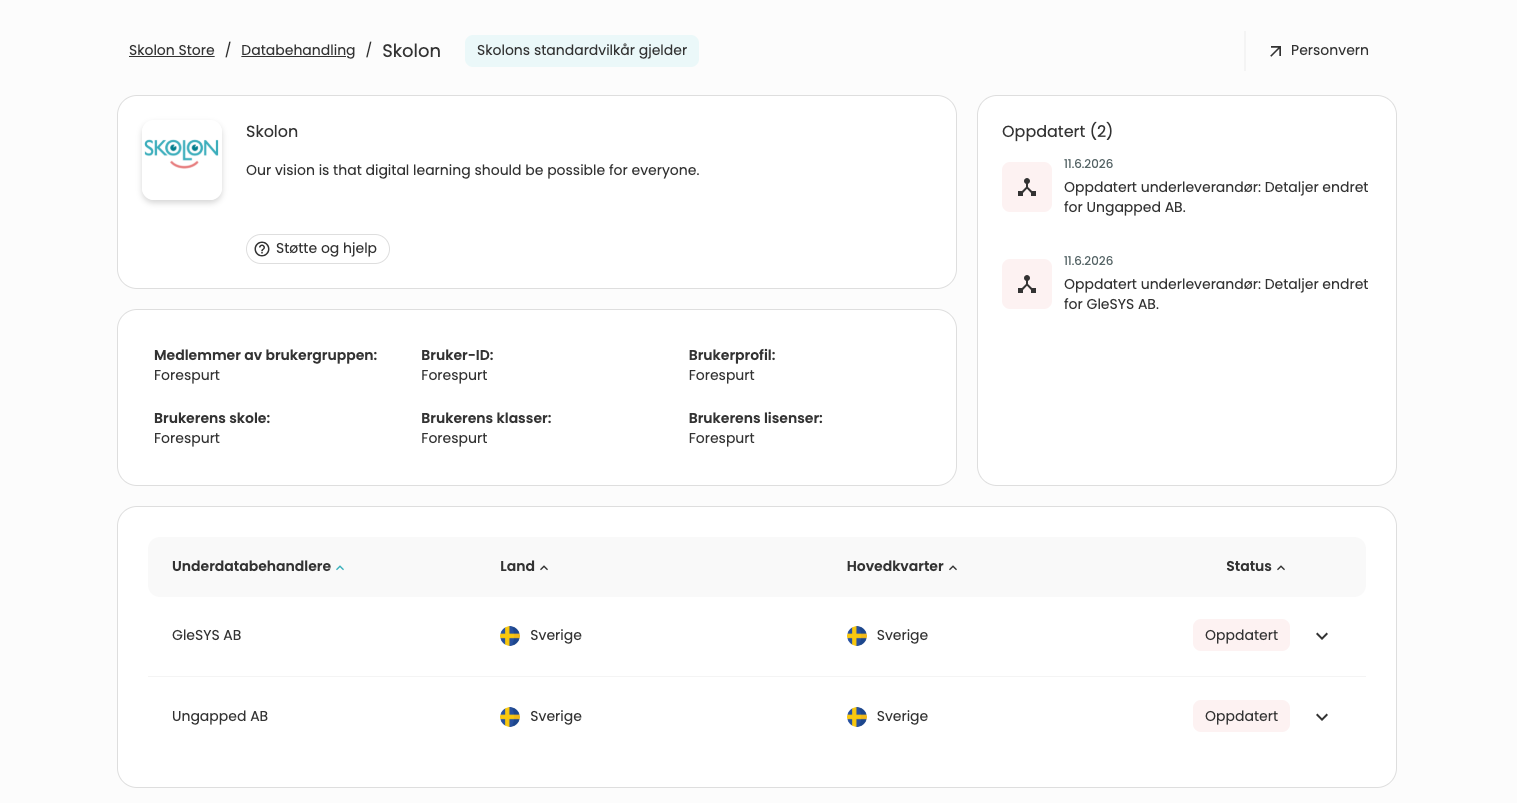Click the Medlemmer av brukergruppen label
This screenshot has width=1517, height=803.
click(x=266, y=356)
